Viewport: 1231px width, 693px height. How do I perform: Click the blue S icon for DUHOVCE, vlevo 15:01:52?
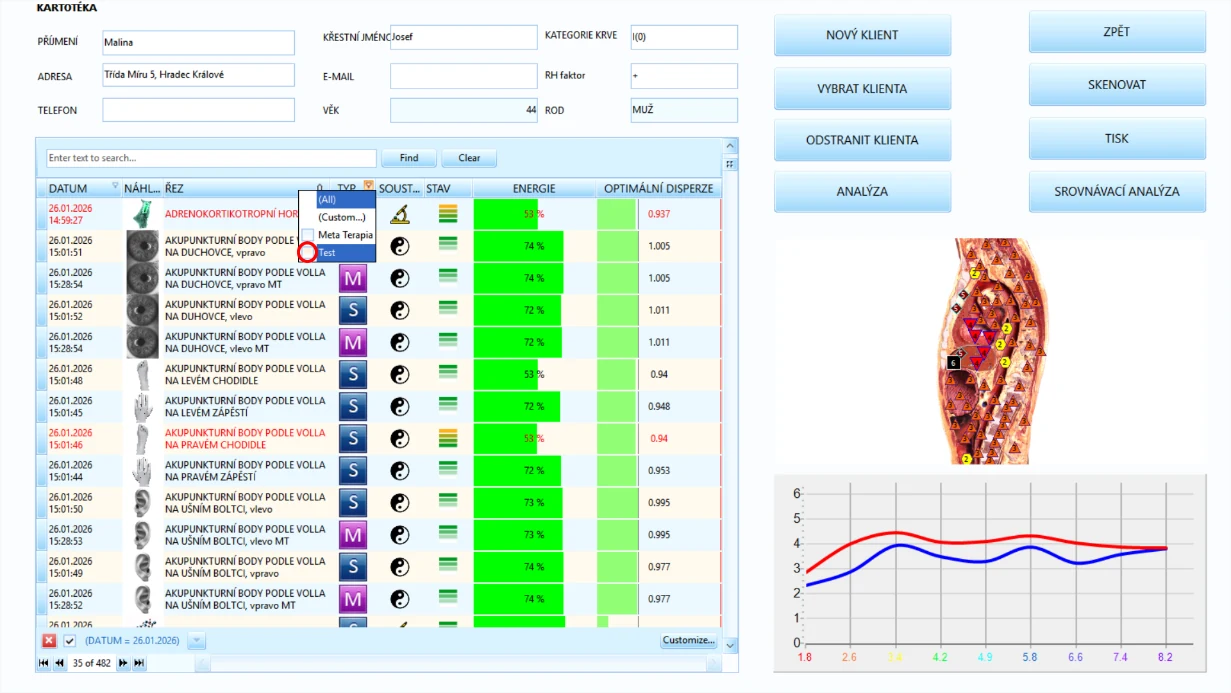352,310
